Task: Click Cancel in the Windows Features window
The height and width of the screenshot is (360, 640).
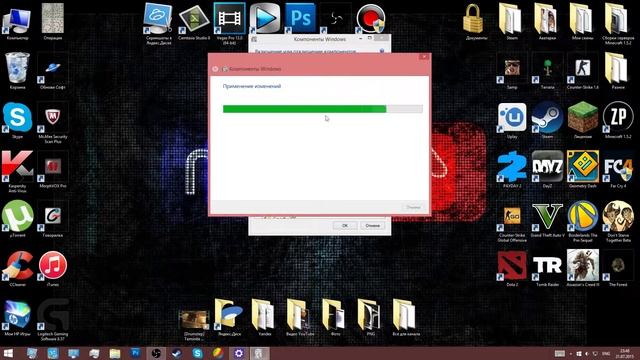Action: coord(372,225)
